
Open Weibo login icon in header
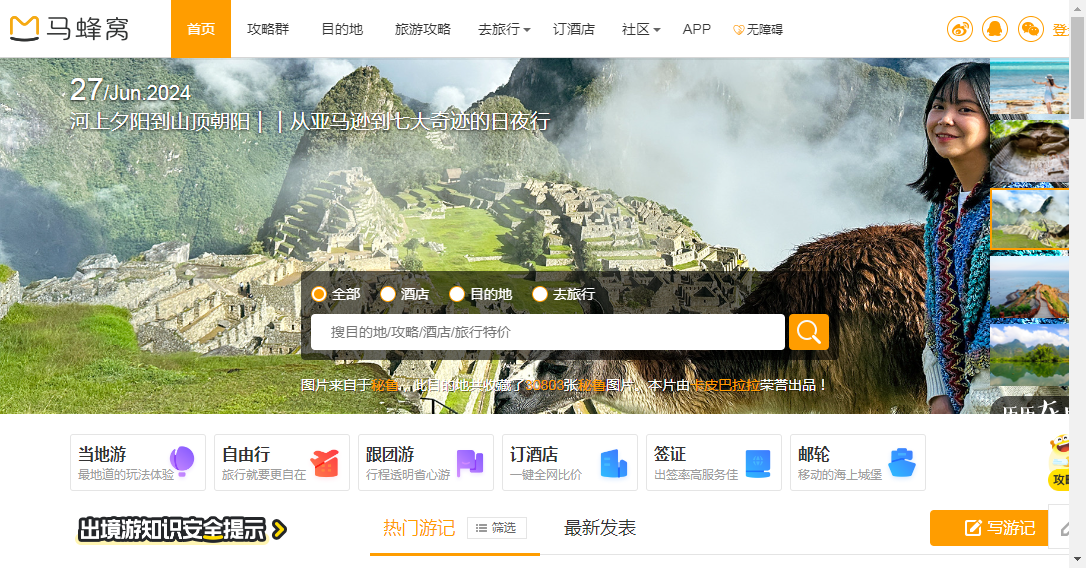pyautogui.click(x=960, y=29)
